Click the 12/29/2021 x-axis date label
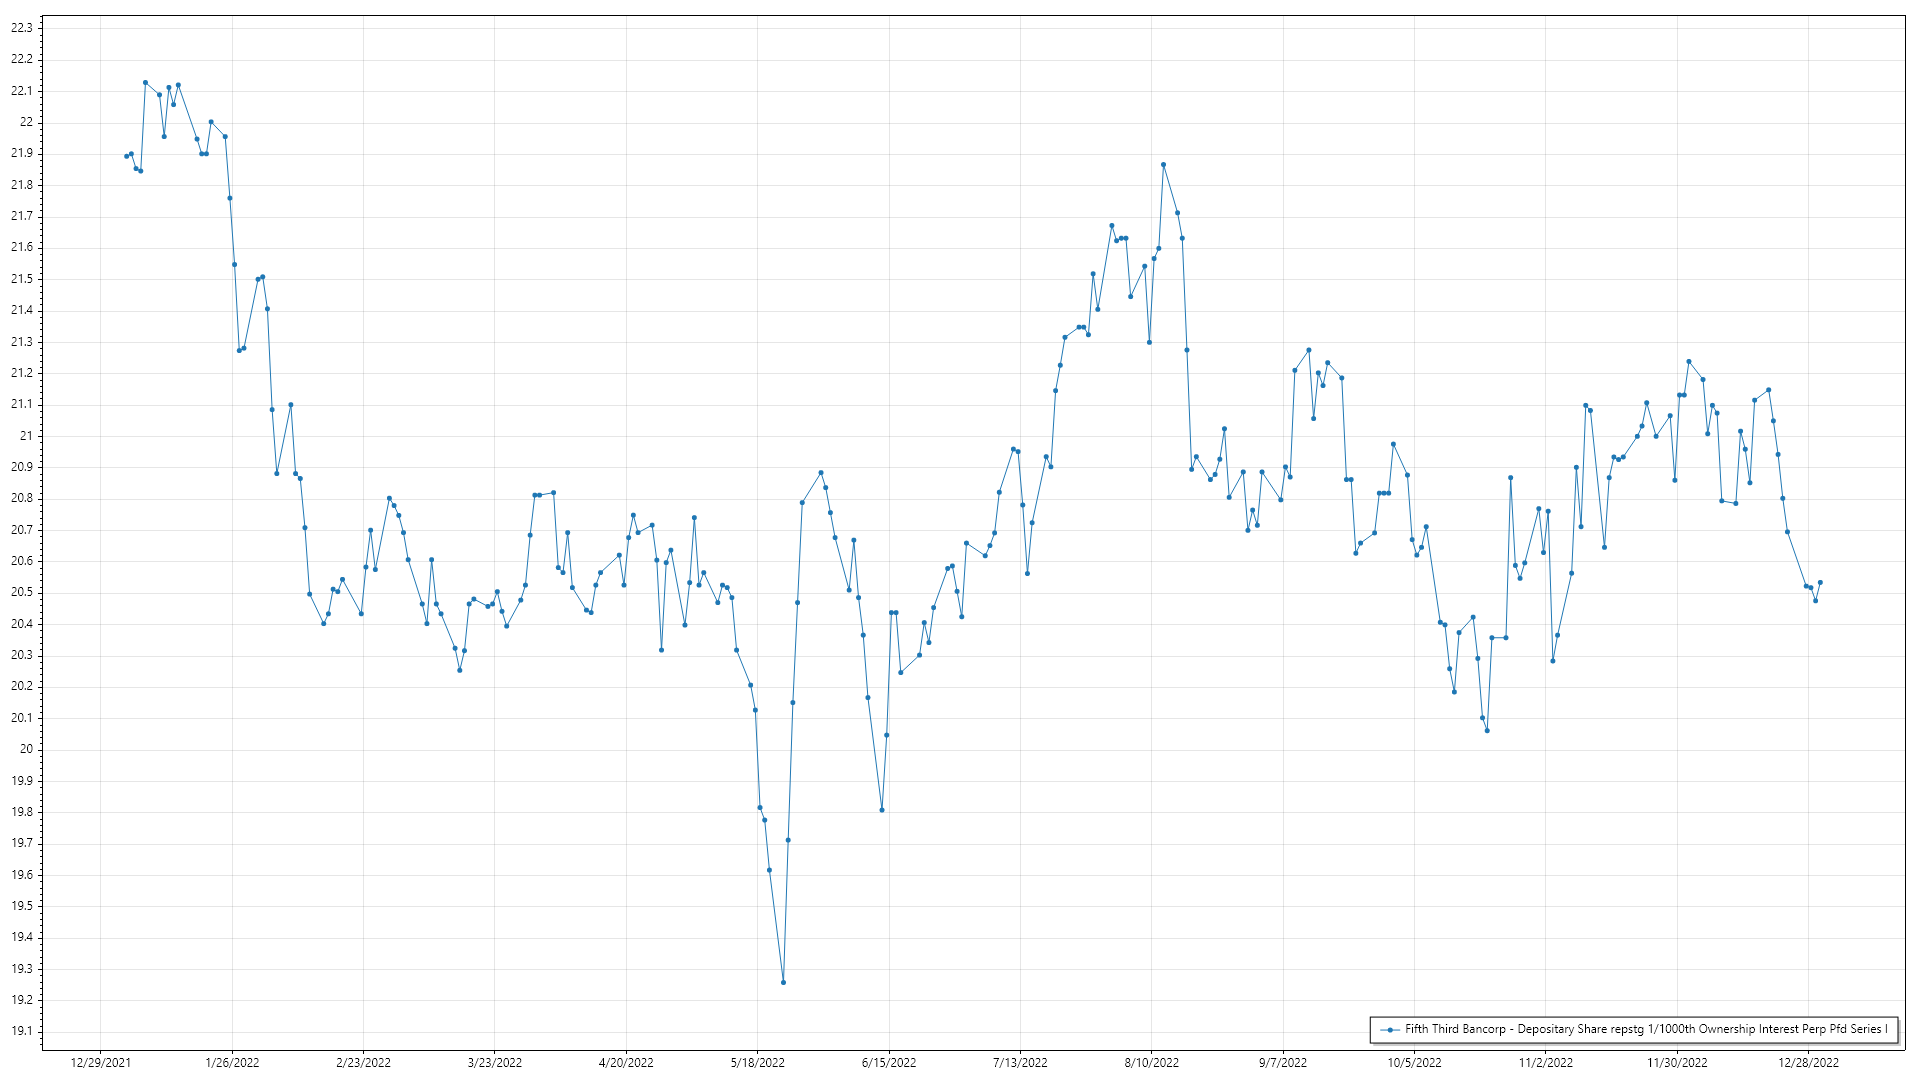Viewport: 1920px width, 1080px height. pyautogui.click(x=101, y=1063)
